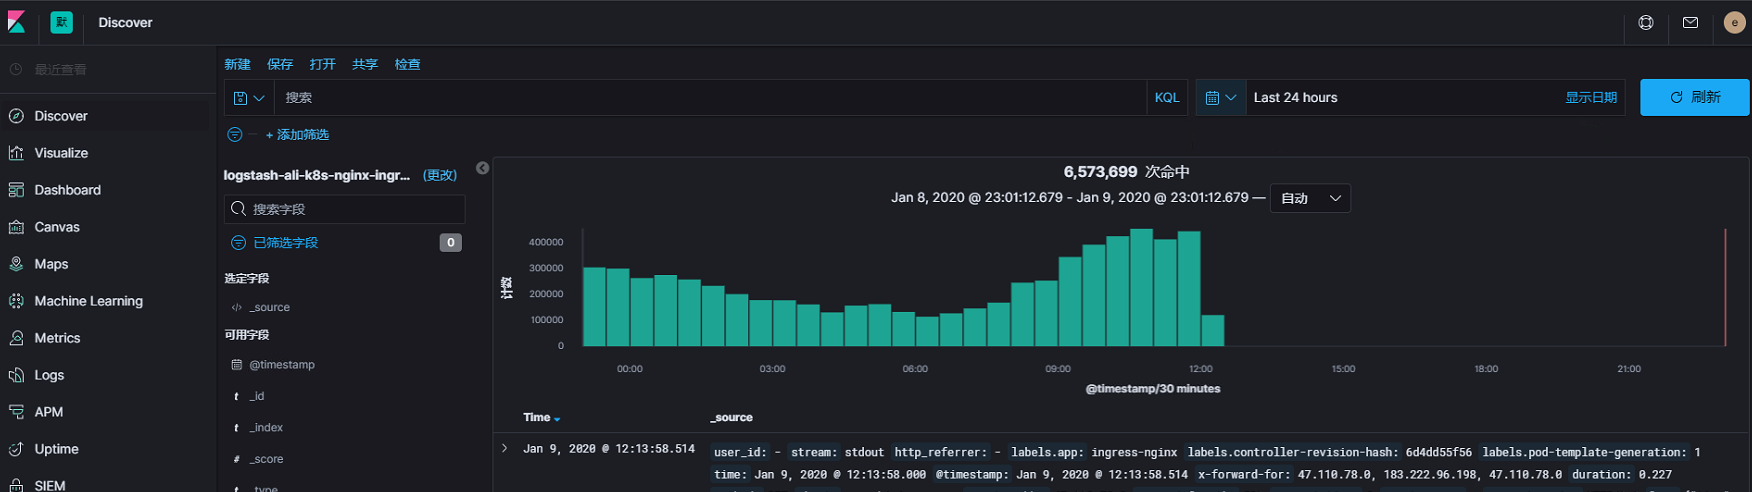
Task: Open the calendar quick time menu
Action: (x=1221, y=98)
